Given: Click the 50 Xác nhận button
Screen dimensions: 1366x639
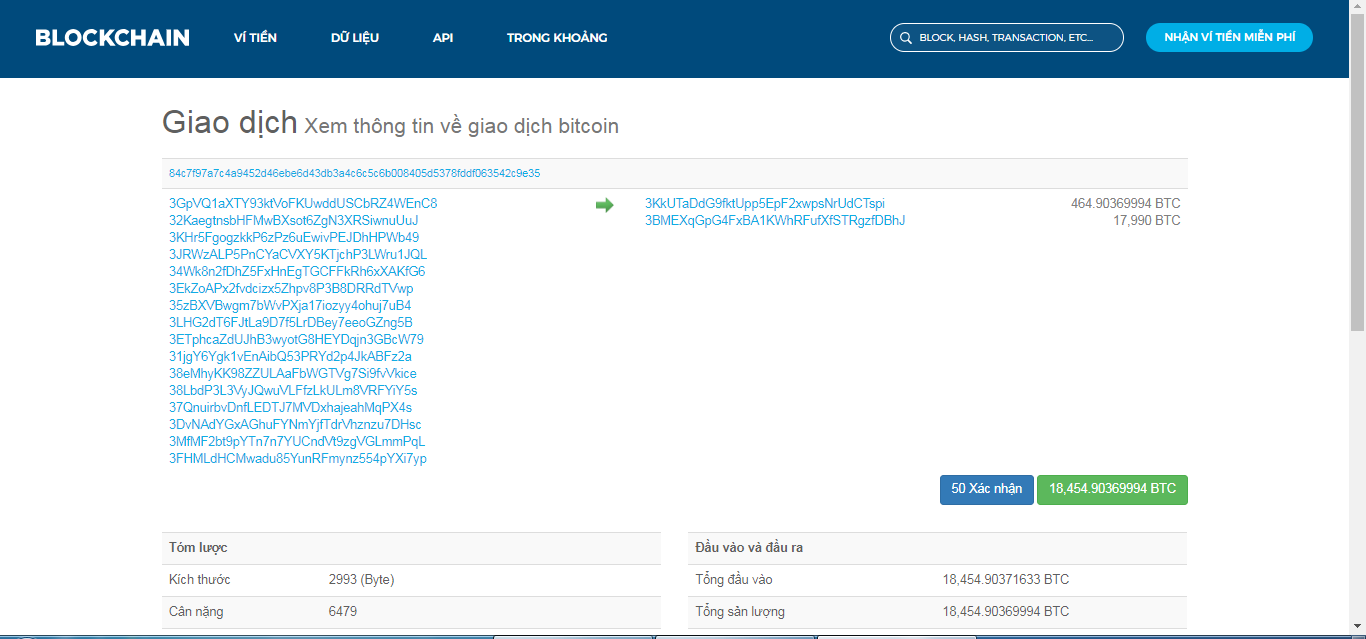Looking at the screenshot, I should [x=987, y=489].
